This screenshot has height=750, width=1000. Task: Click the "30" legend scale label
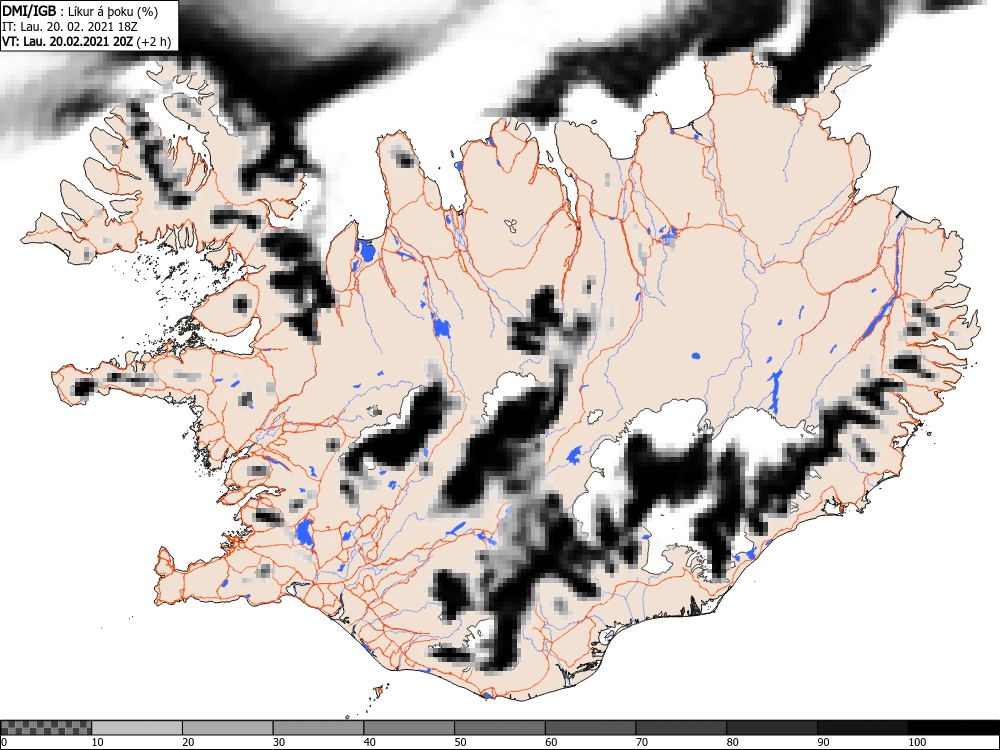279,742
